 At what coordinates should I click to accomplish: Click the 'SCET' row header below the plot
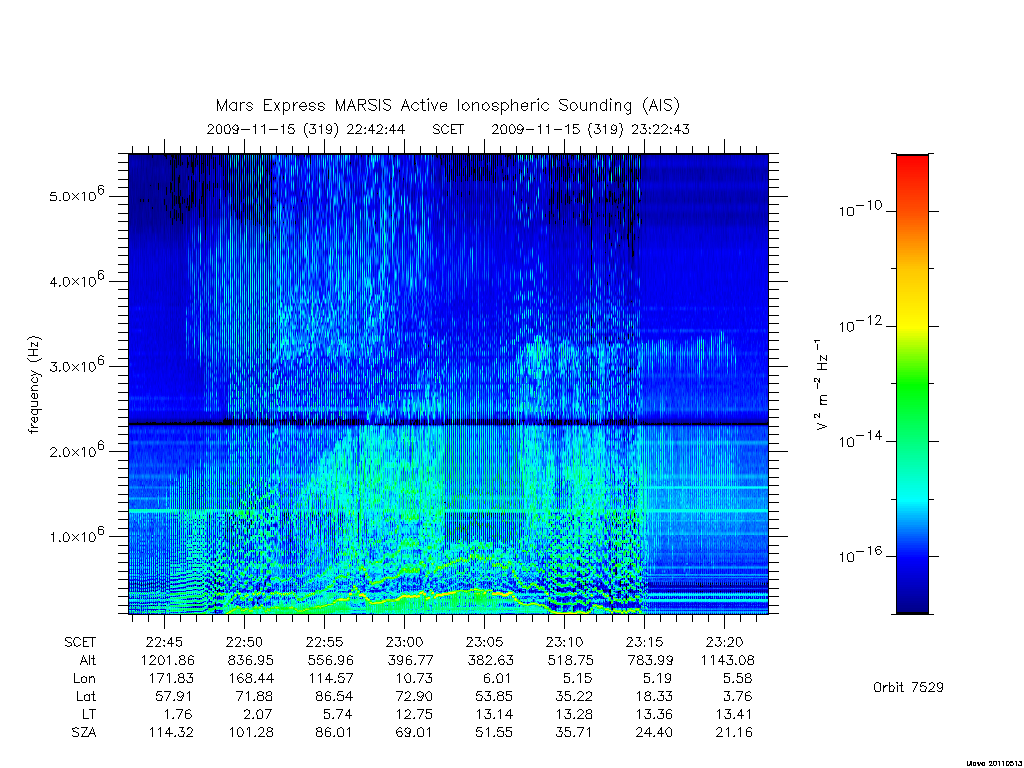(x=80, y=642)
